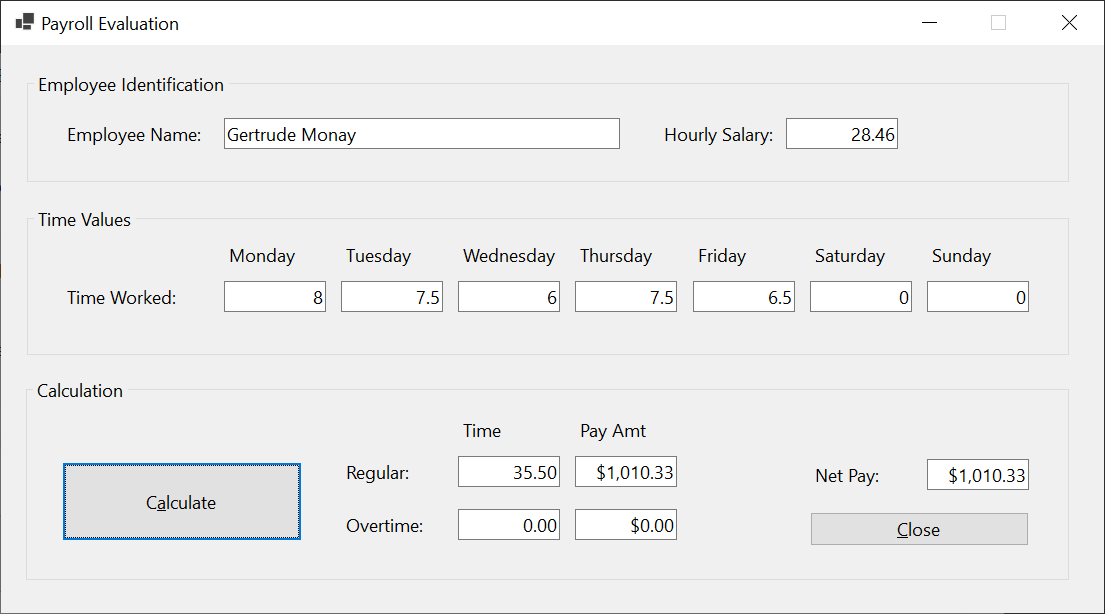Click the Payroll Evaluation app icon

coord(25,23)
